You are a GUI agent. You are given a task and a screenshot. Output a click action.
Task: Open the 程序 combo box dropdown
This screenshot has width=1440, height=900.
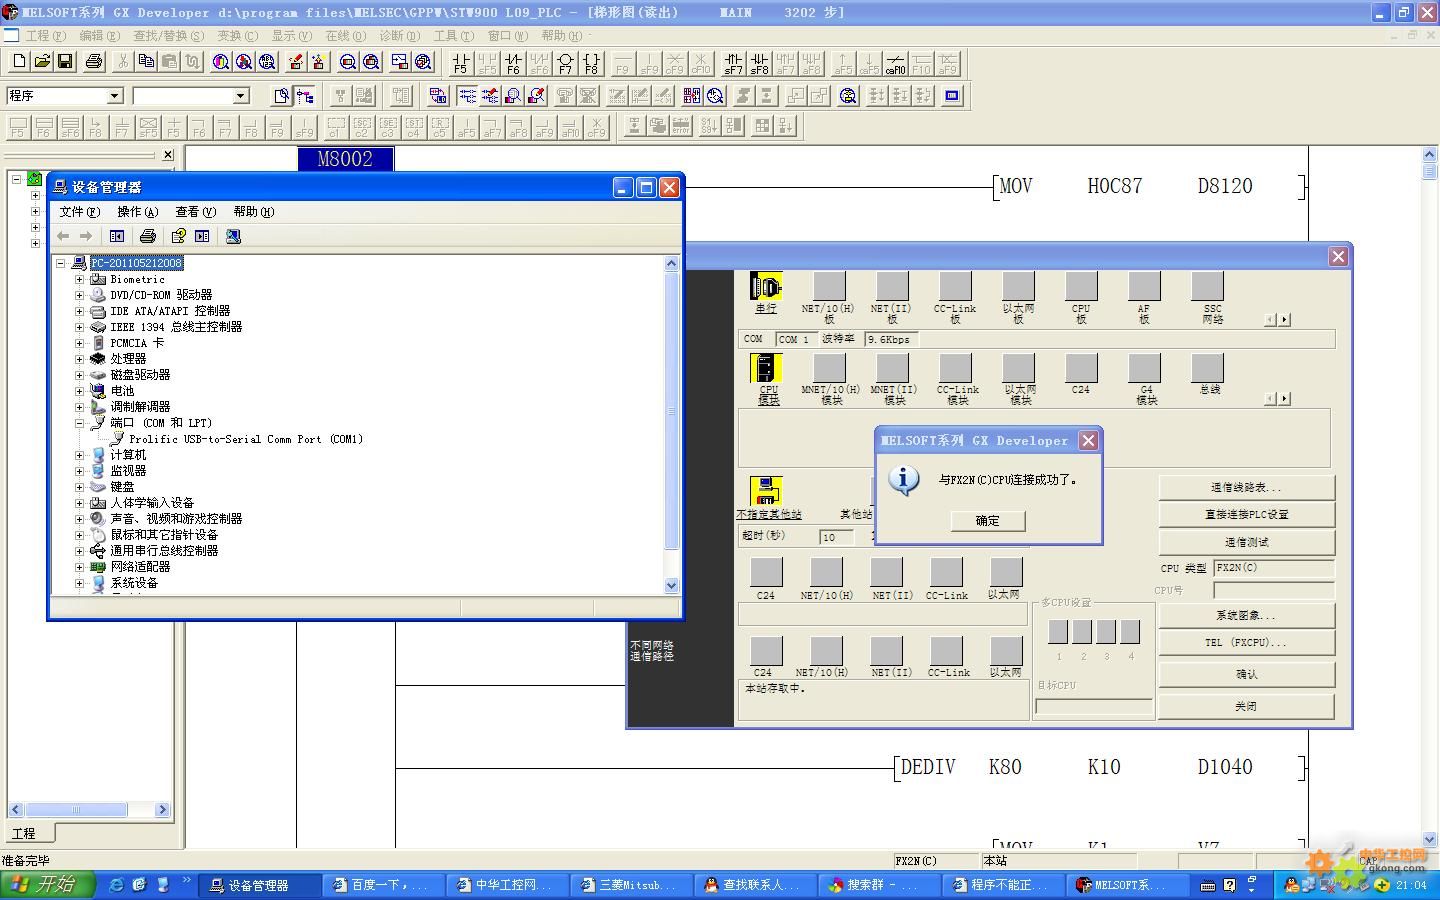114,96
